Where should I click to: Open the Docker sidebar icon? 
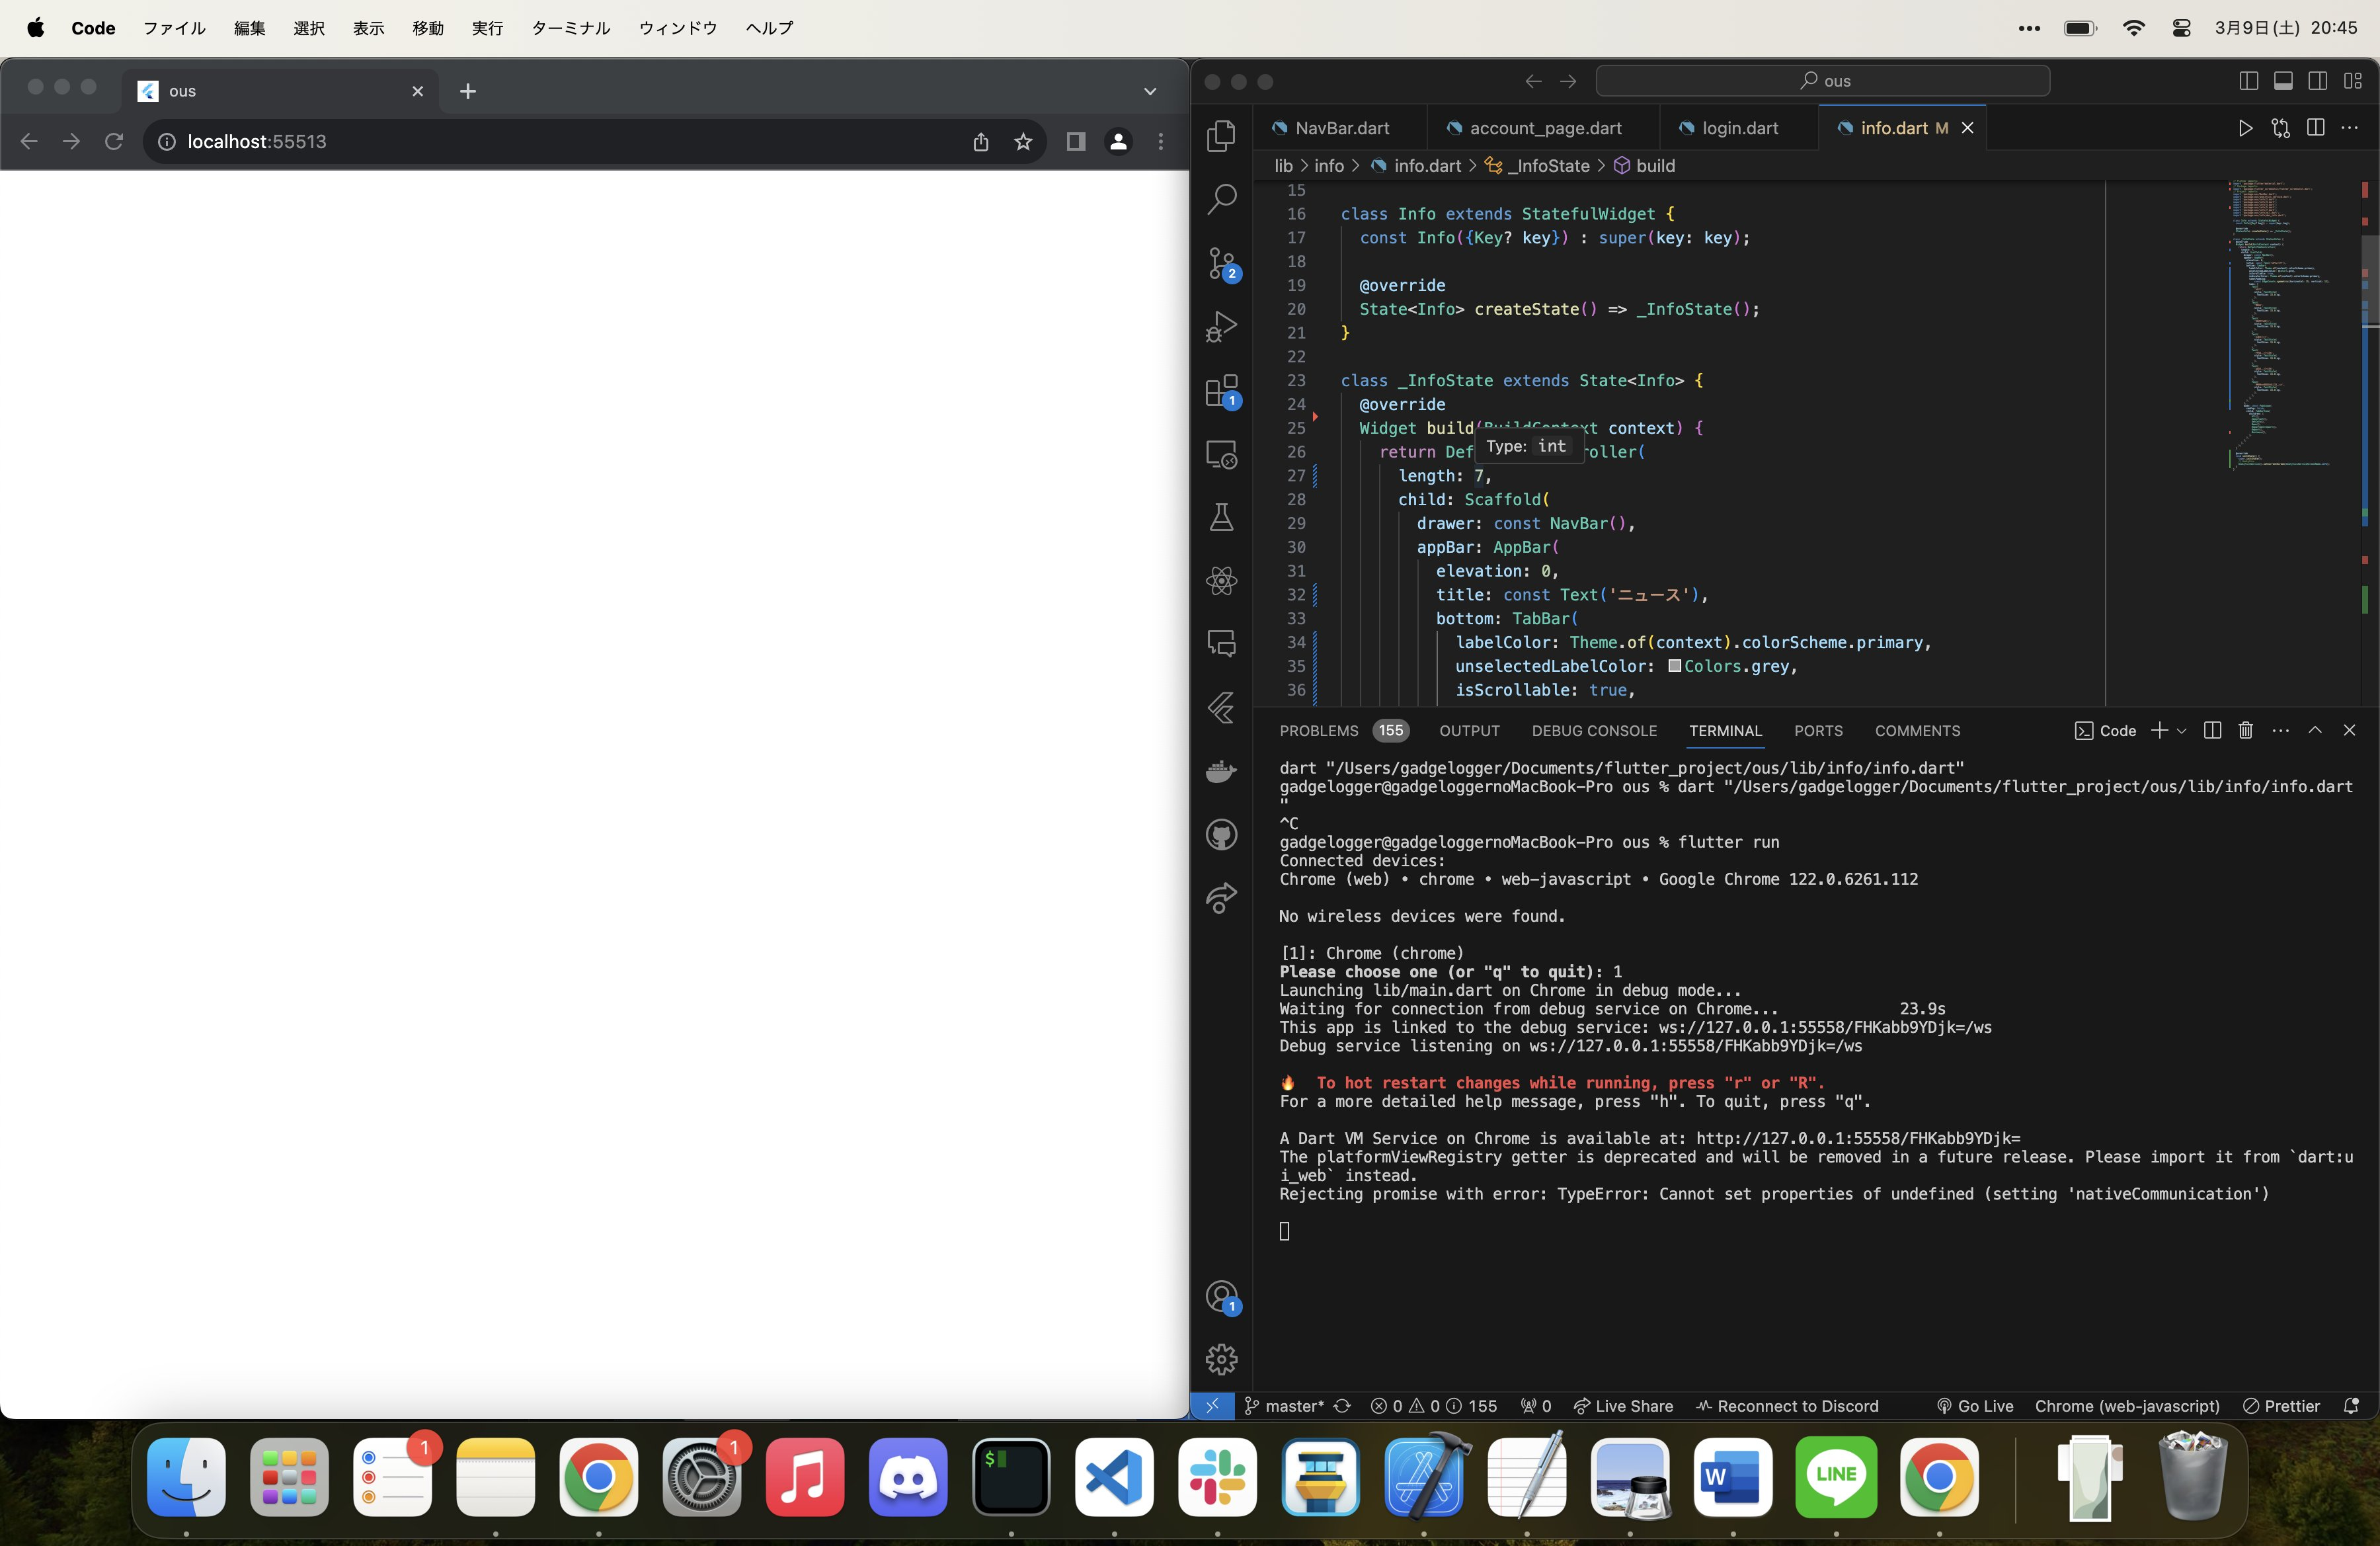1221,771
